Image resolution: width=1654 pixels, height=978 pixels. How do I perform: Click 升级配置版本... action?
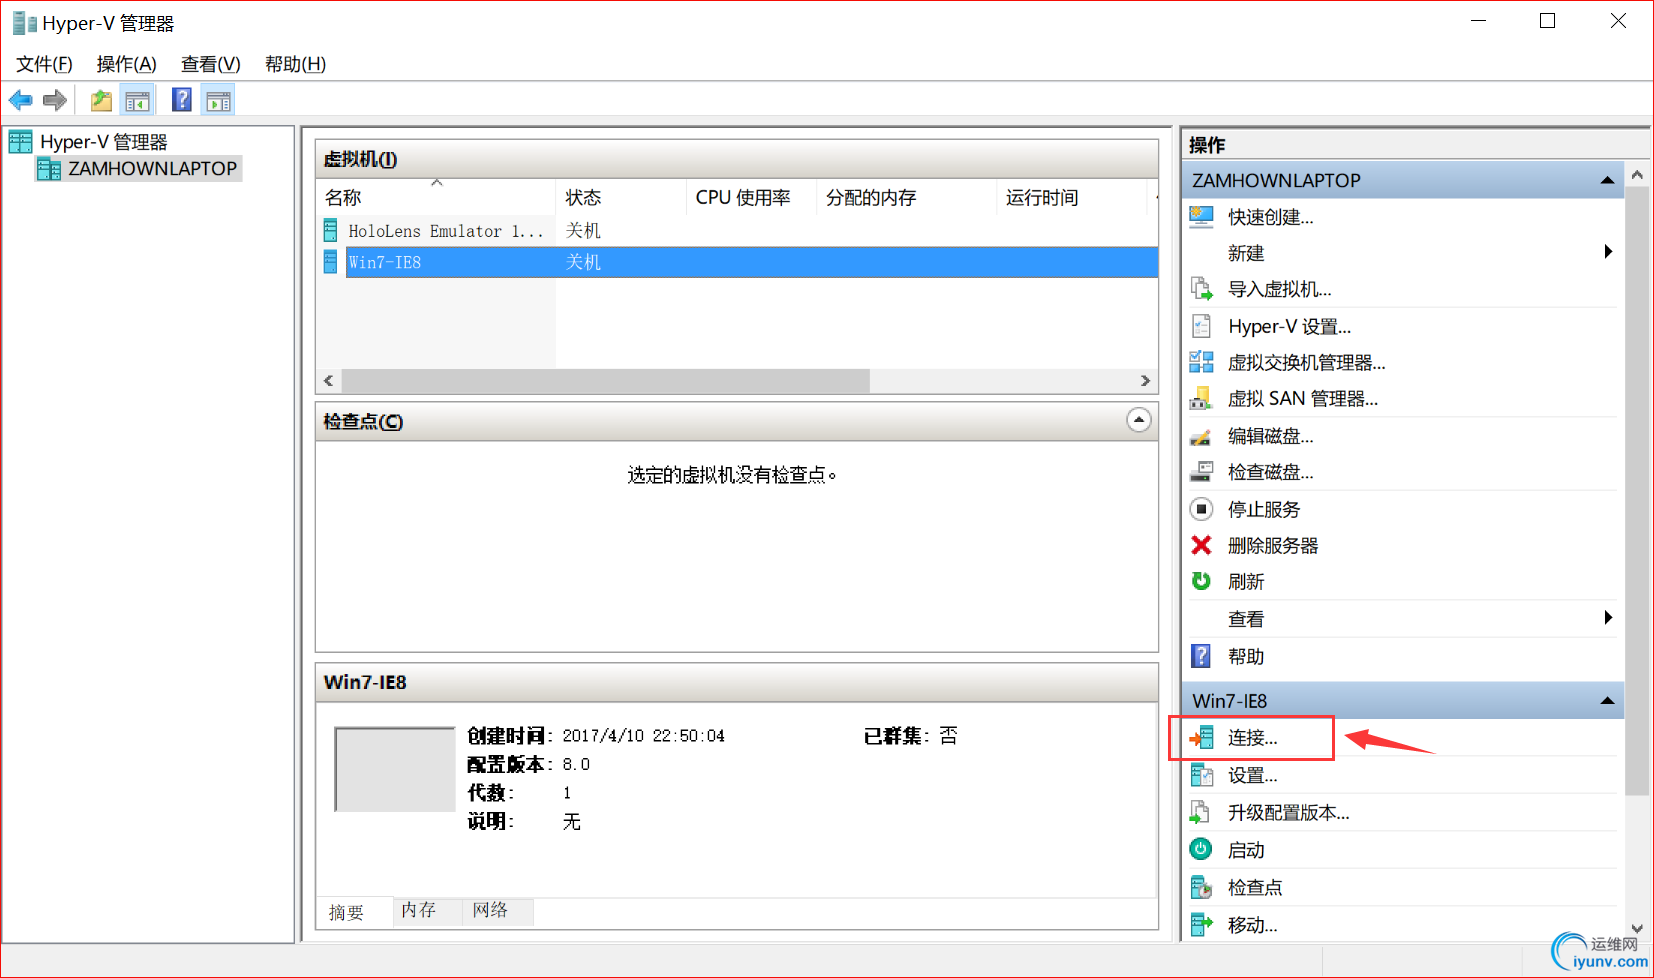pyautogui.click(x=1289, y=812)
